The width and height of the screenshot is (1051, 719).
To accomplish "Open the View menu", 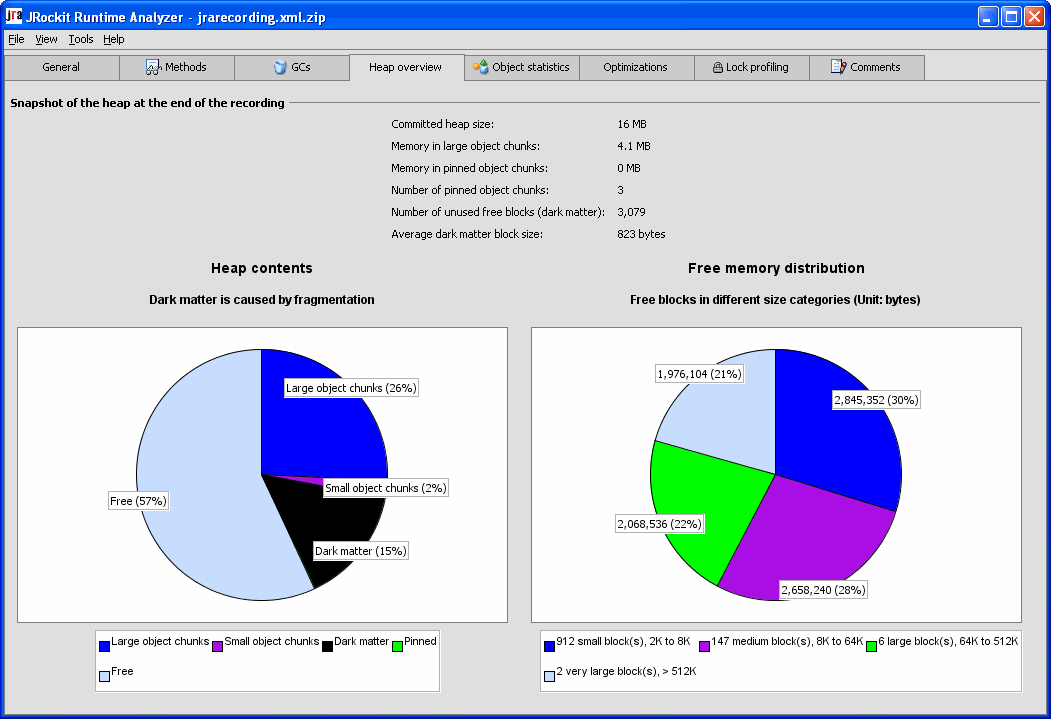I will [46, 39].
